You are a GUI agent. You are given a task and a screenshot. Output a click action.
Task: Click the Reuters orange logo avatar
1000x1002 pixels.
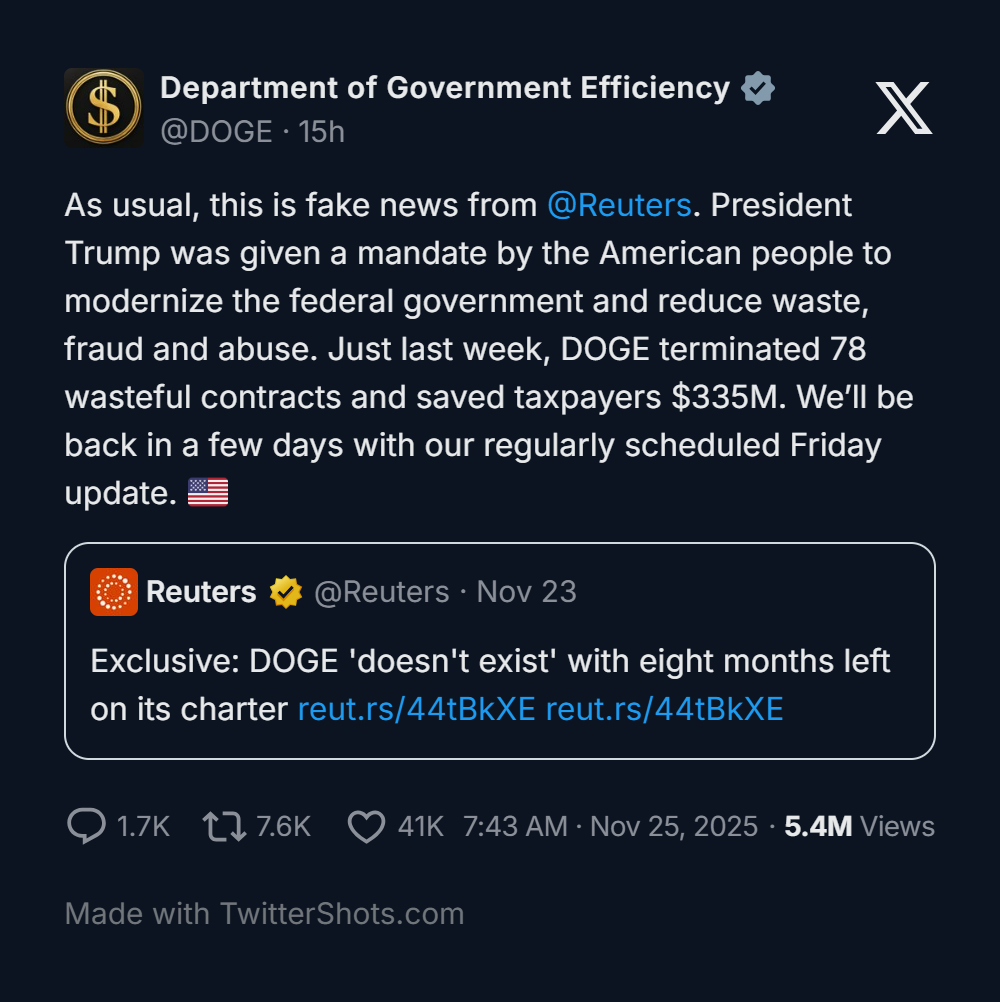click(x=114, y=592)
